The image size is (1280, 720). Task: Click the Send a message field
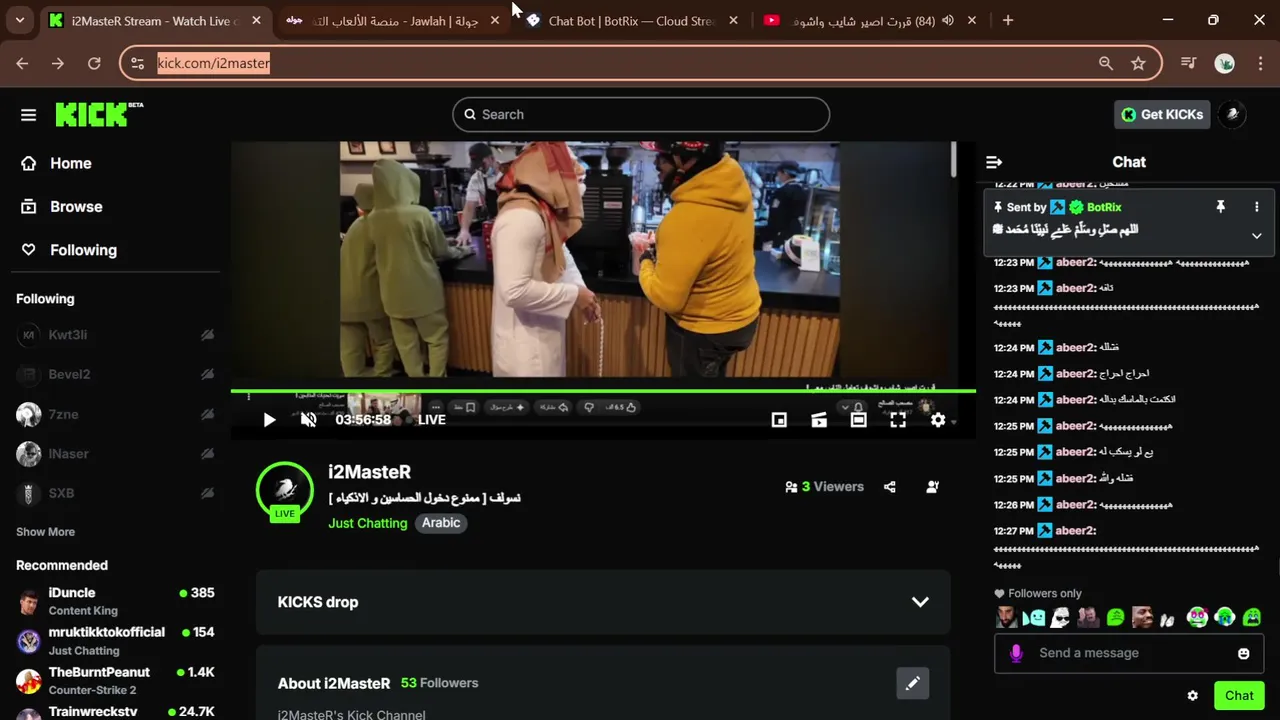point(1129,653)
